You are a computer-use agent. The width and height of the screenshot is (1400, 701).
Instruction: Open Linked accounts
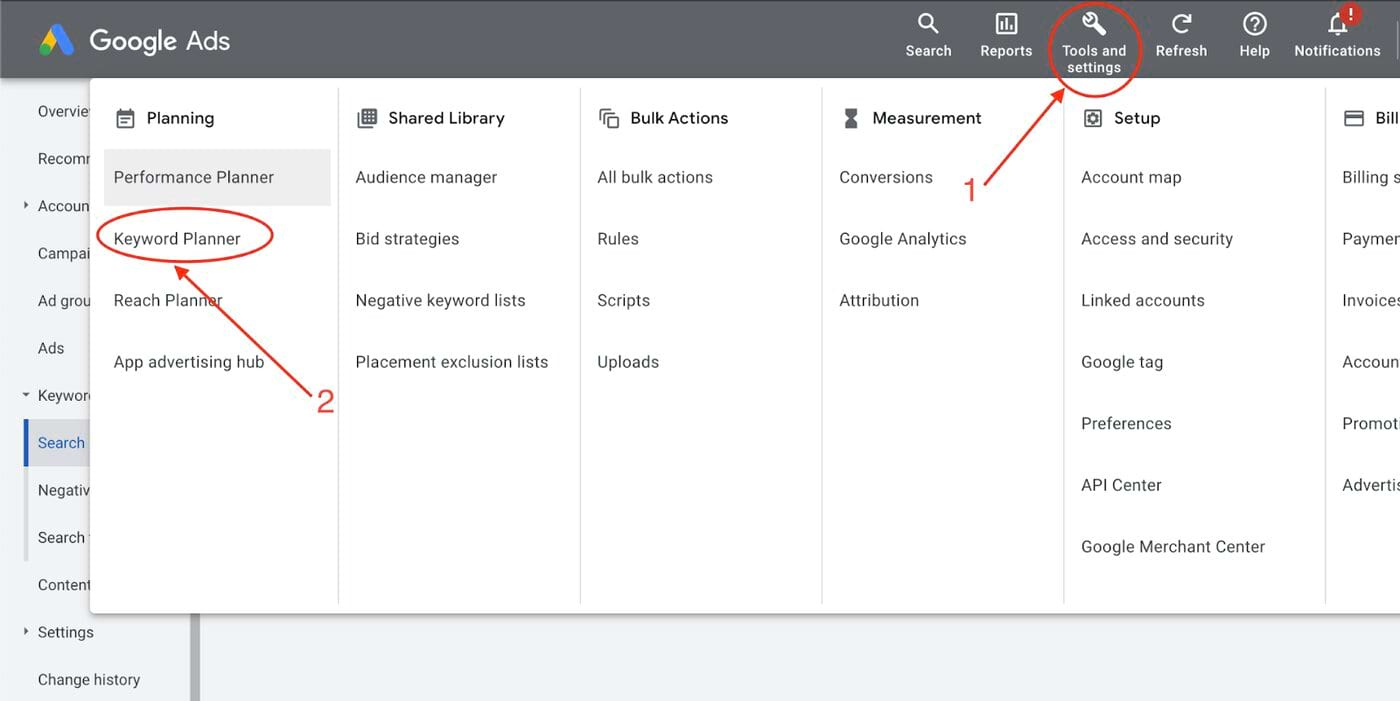tap(1143, 300)
